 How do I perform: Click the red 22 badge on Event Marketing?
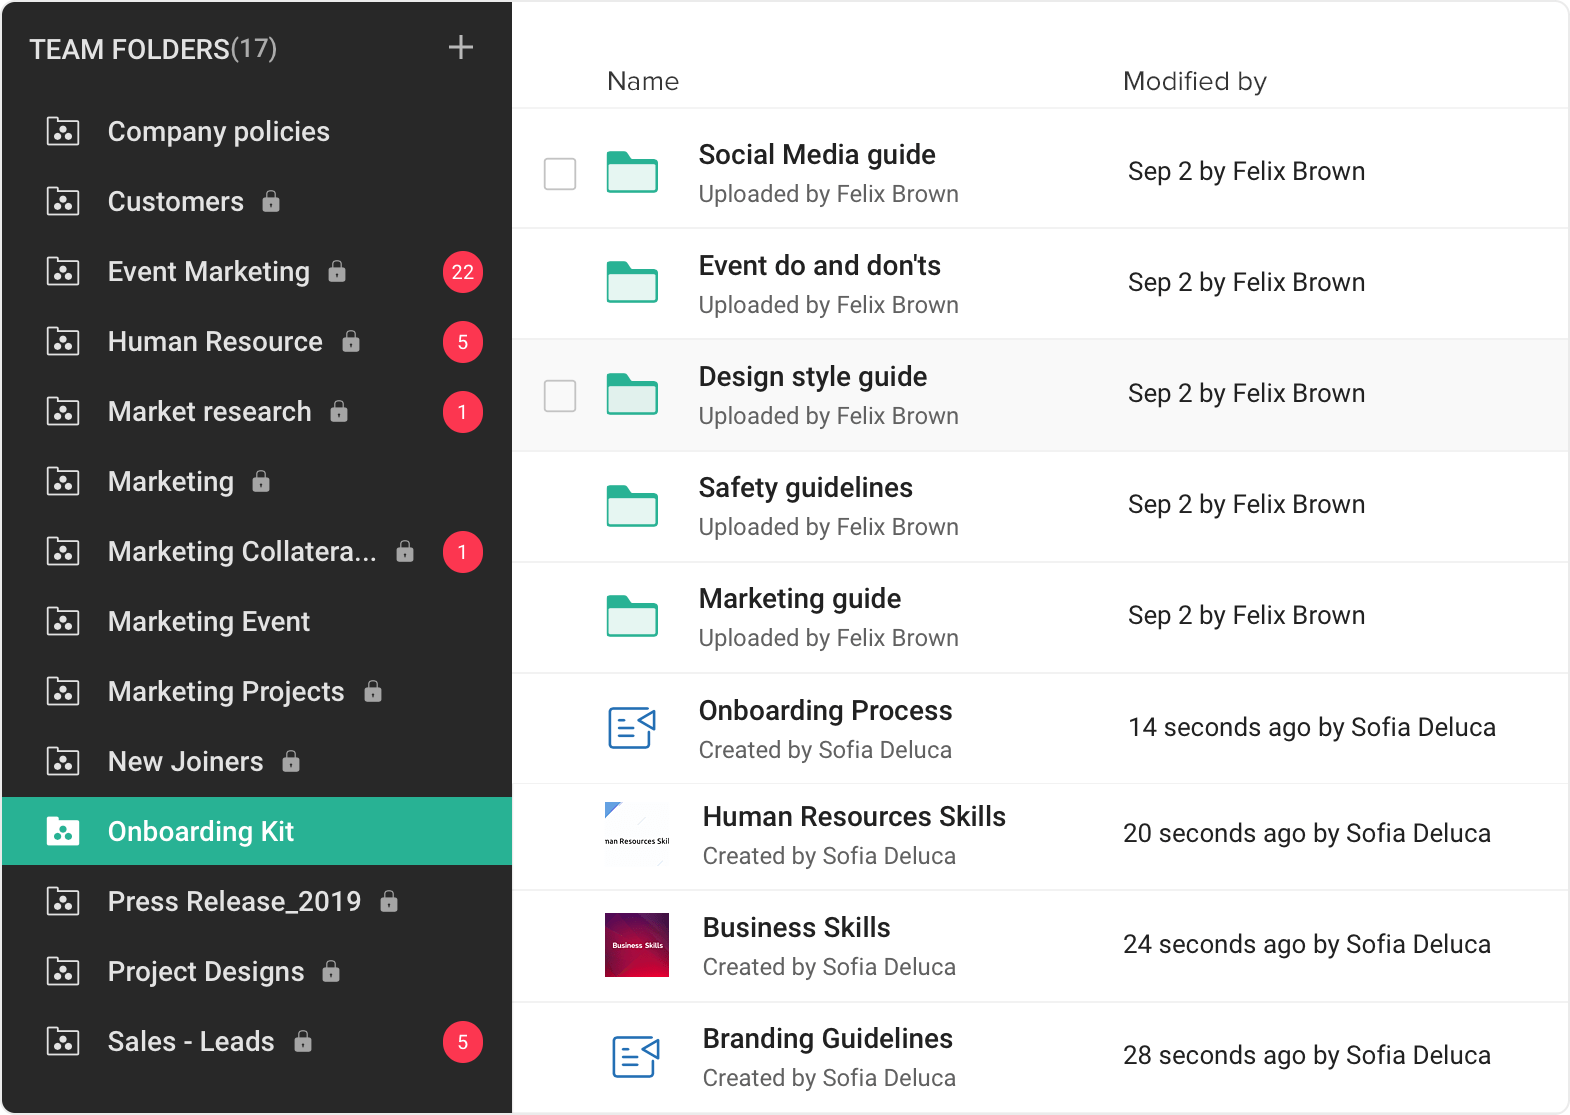pos(462,272)
